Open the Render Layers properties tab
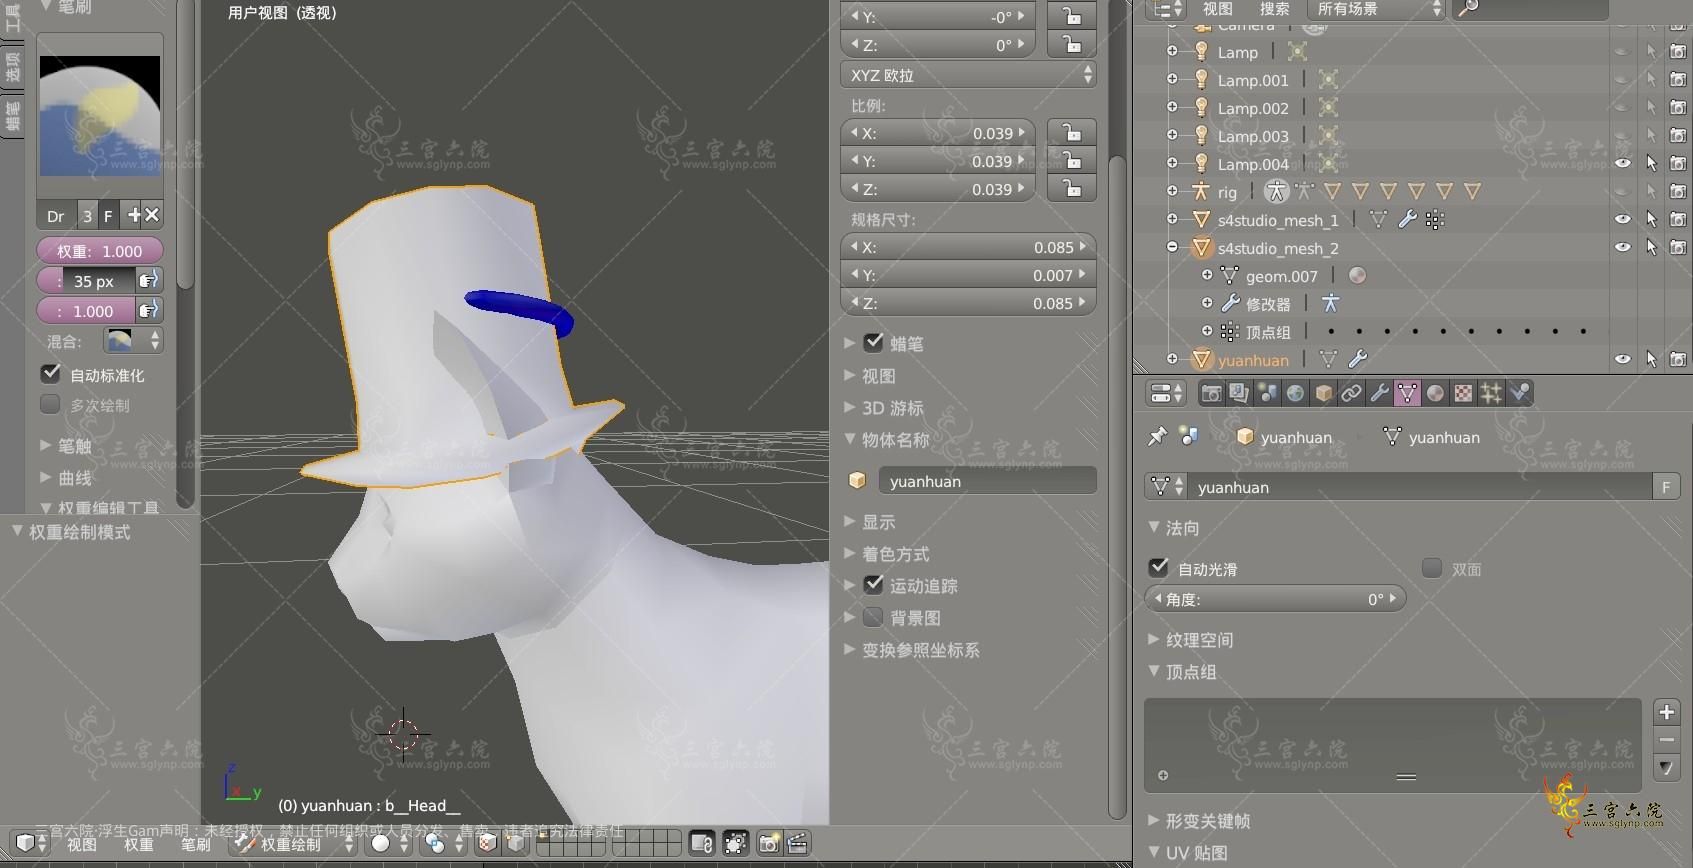This screenshot has width=1693, height=868. [1239, 393]
